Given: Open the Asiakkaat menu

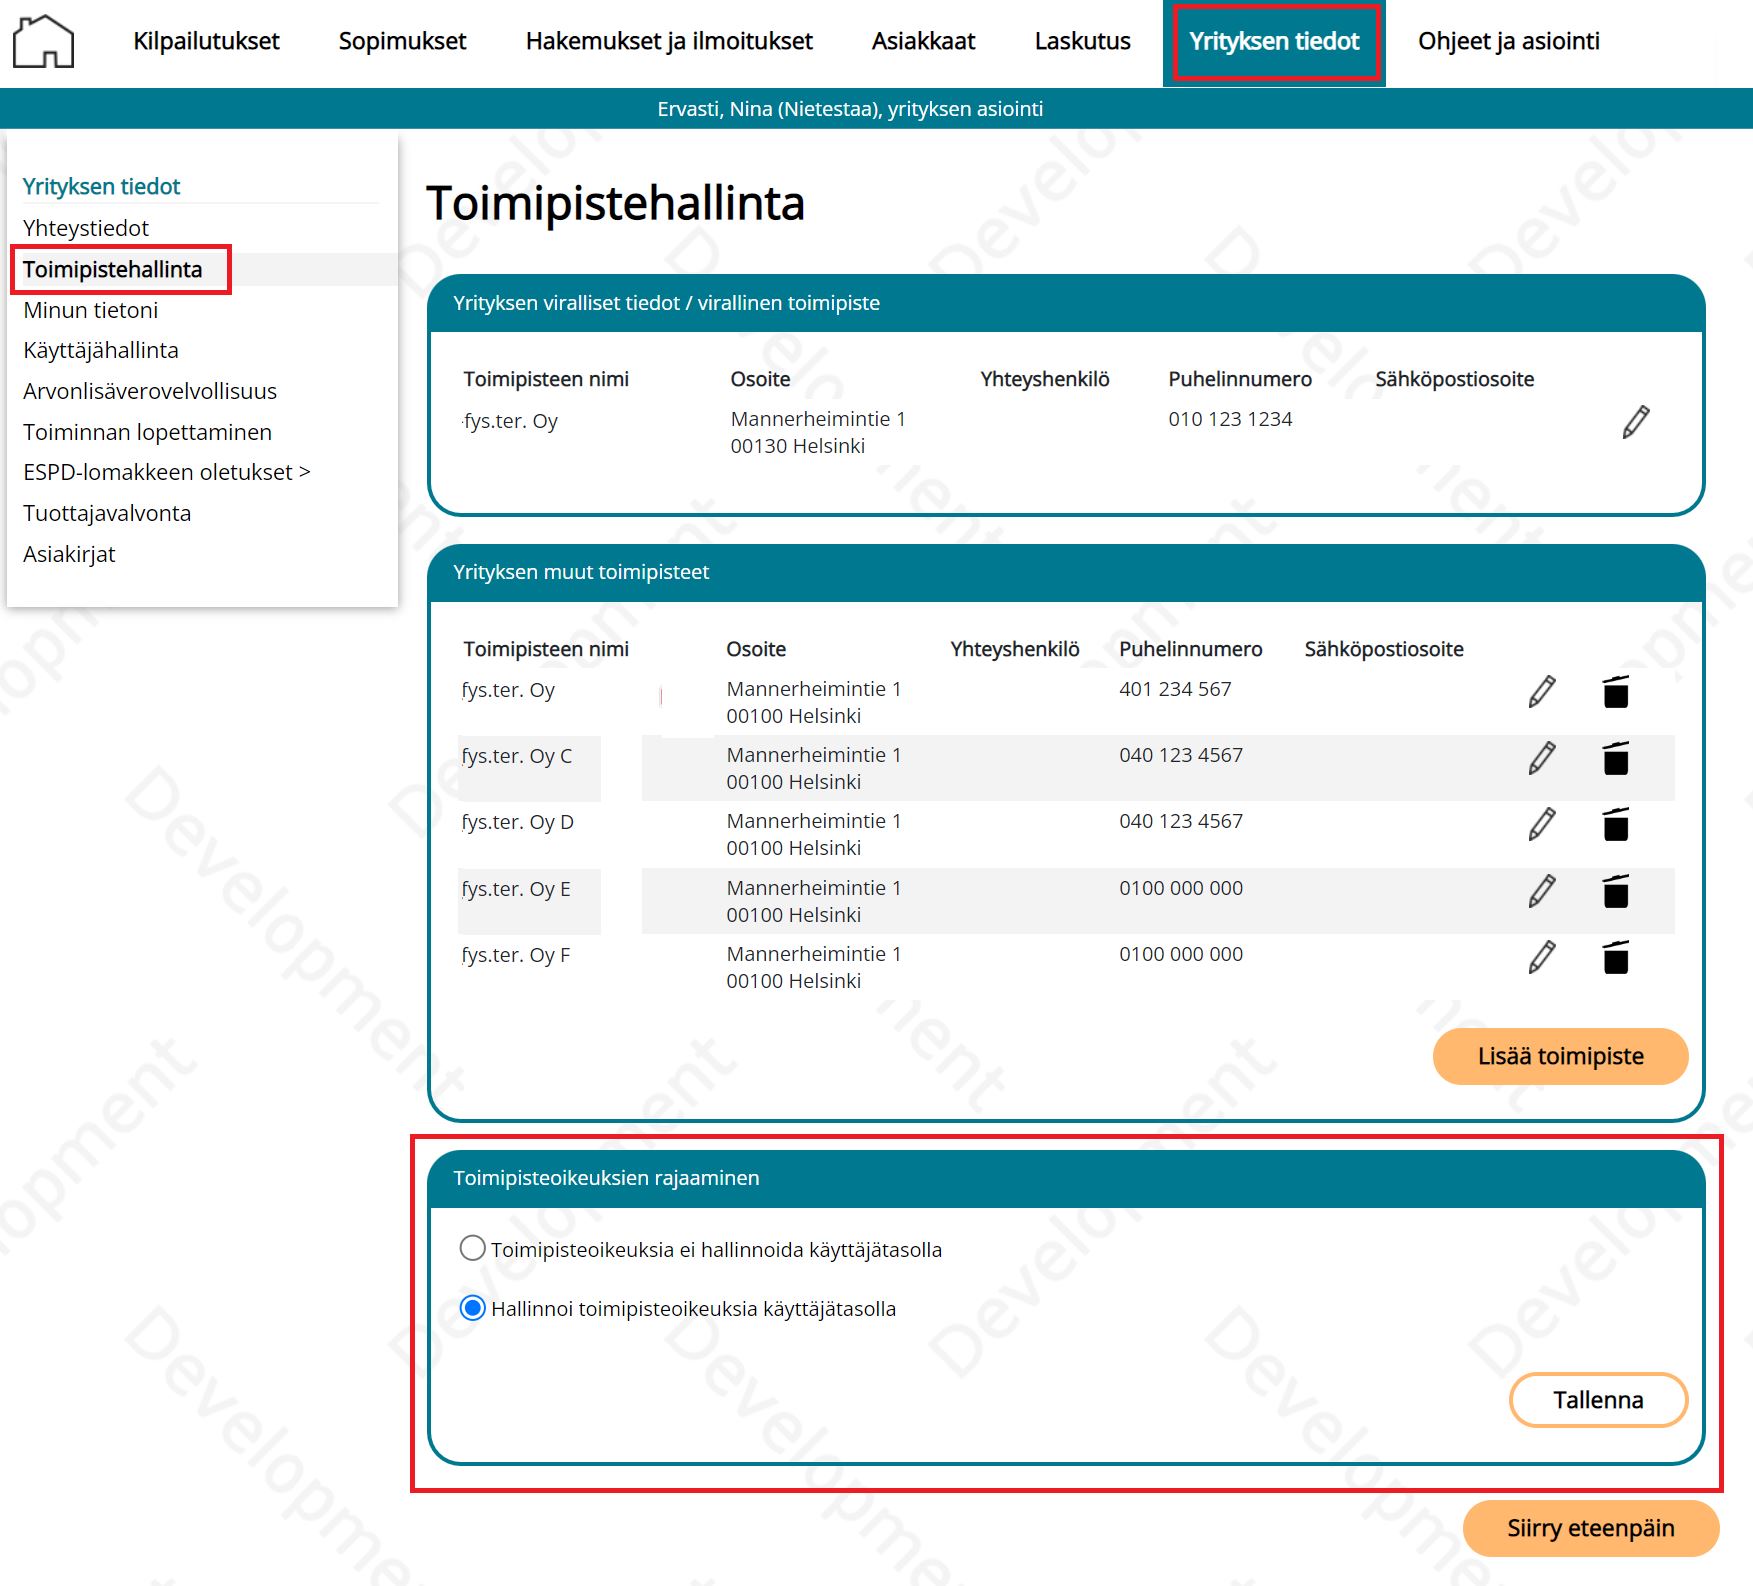Looking at the screenshot, I should pos(923,41).
